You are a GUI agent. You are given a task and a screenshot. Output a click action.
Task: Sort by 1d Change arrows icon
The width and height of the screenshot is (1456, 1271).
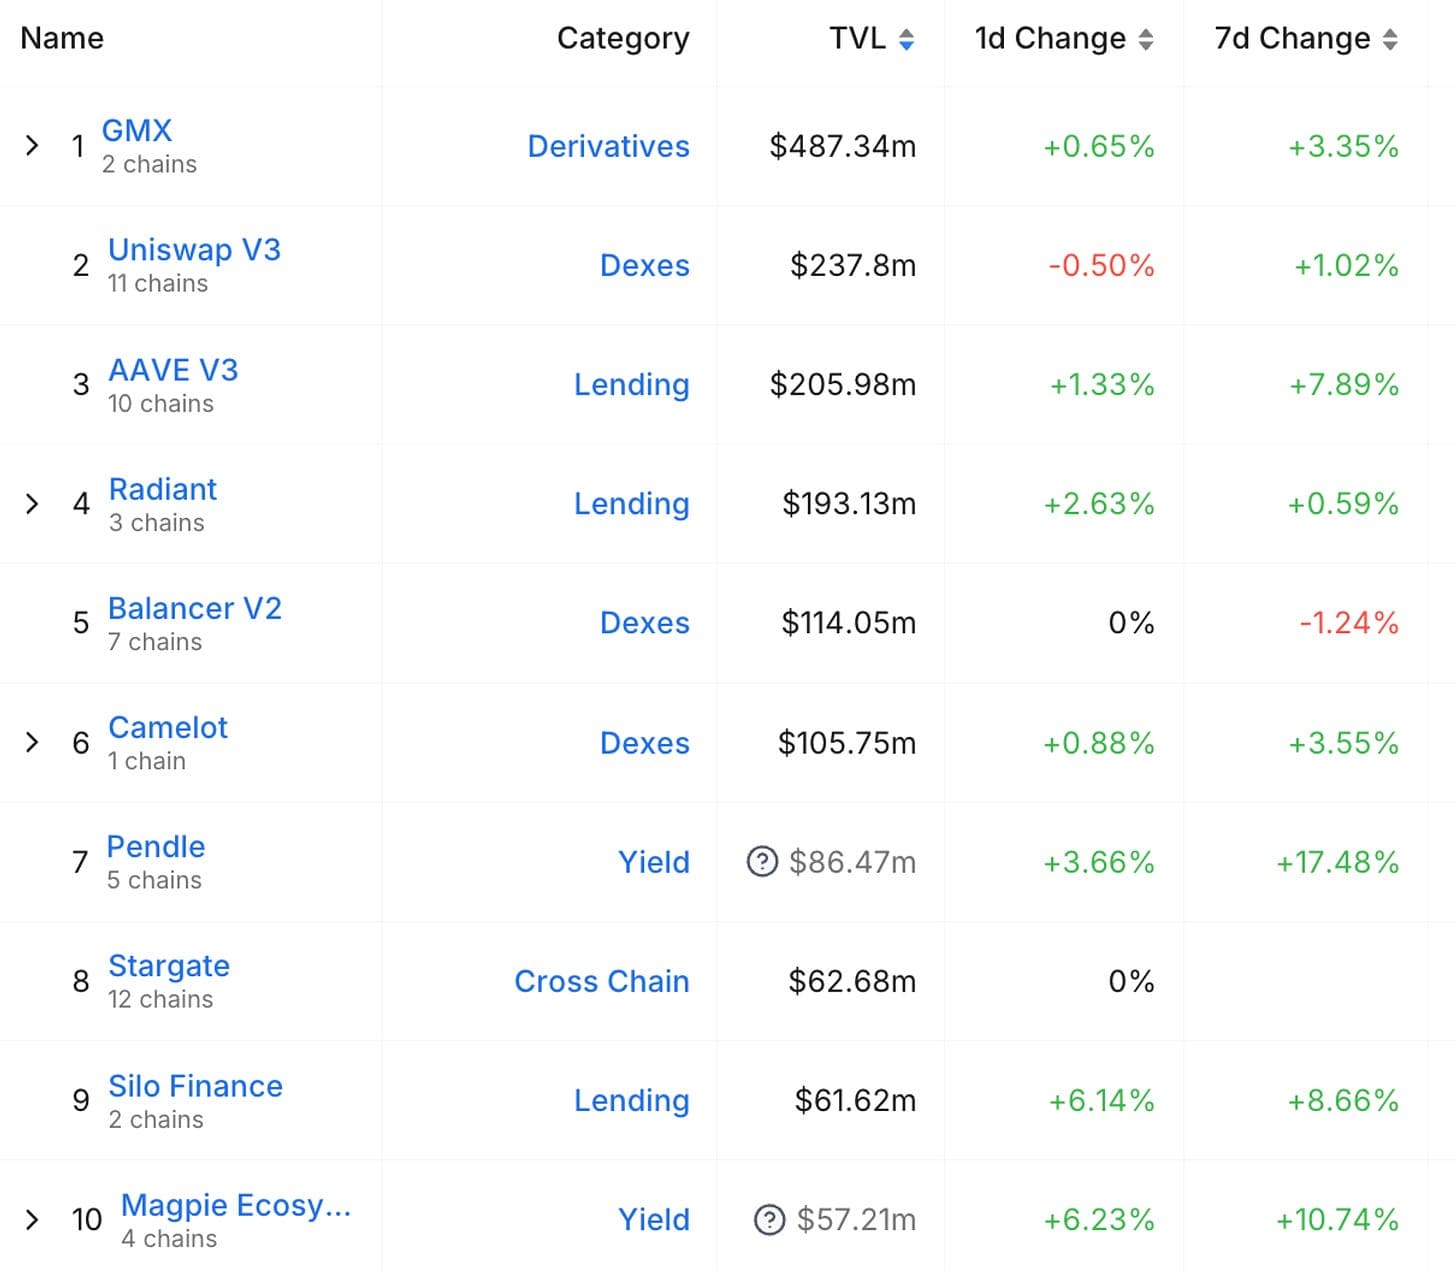[x=1146, y=39]
